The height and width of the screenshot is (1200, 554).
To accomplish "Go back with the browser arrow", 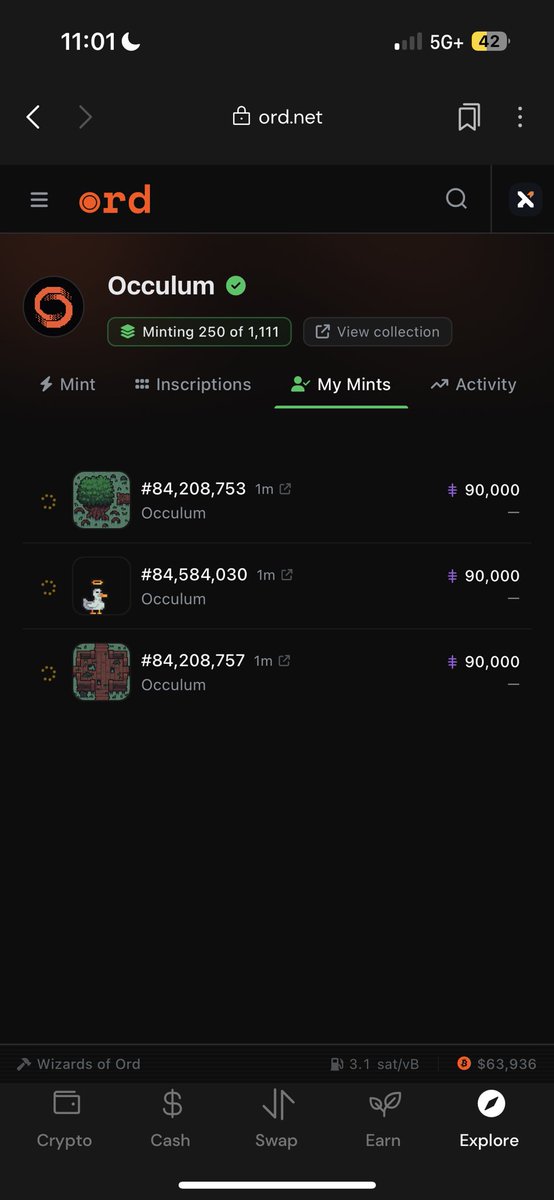I will coord(33,117).
